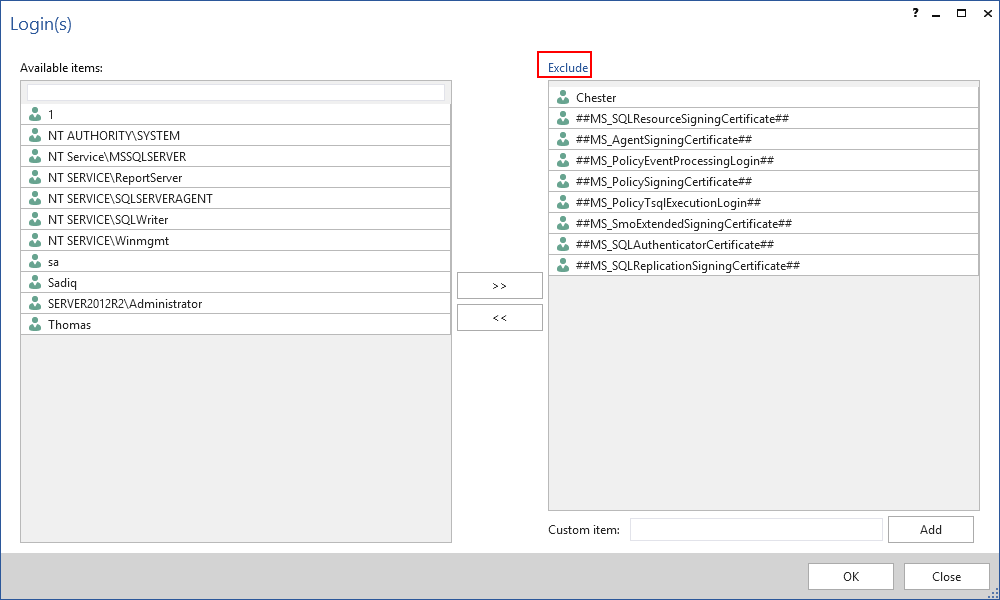Select NT SERVICE\ReportServer login text
The height and width of the screenshot is (600, 1000).
[115, 178]
